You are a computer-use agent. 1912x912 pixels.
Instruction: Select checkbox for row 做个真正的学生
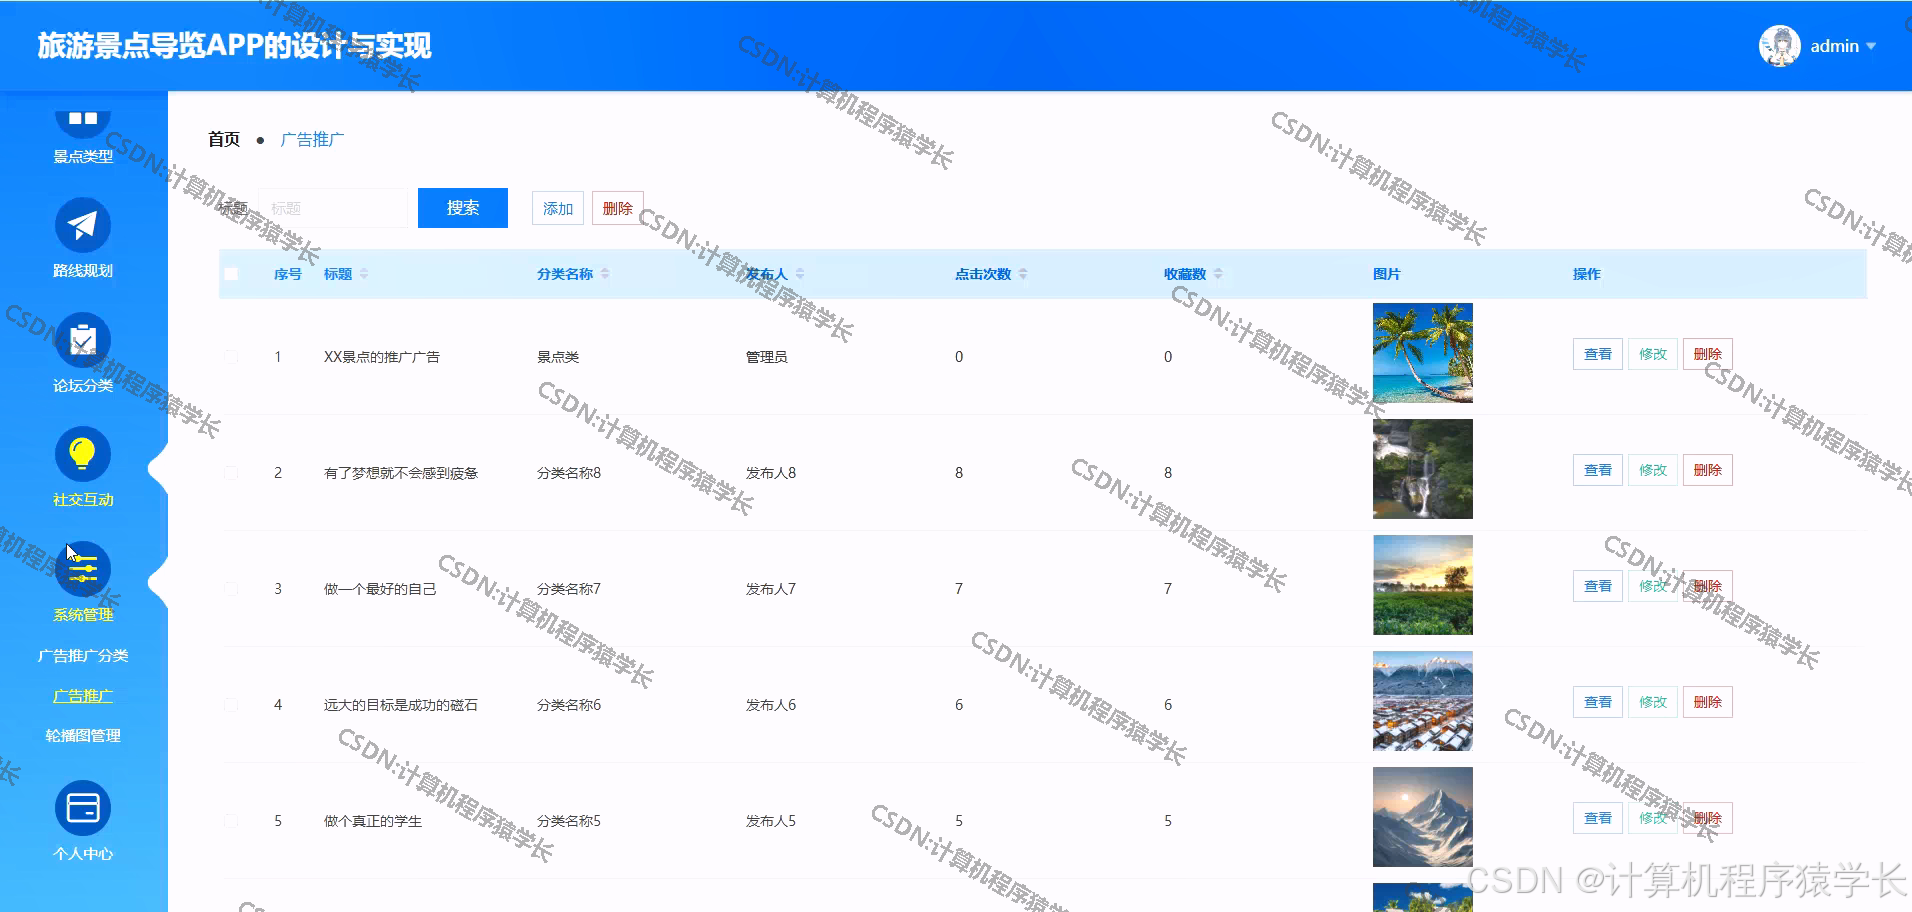pos(231,821)
